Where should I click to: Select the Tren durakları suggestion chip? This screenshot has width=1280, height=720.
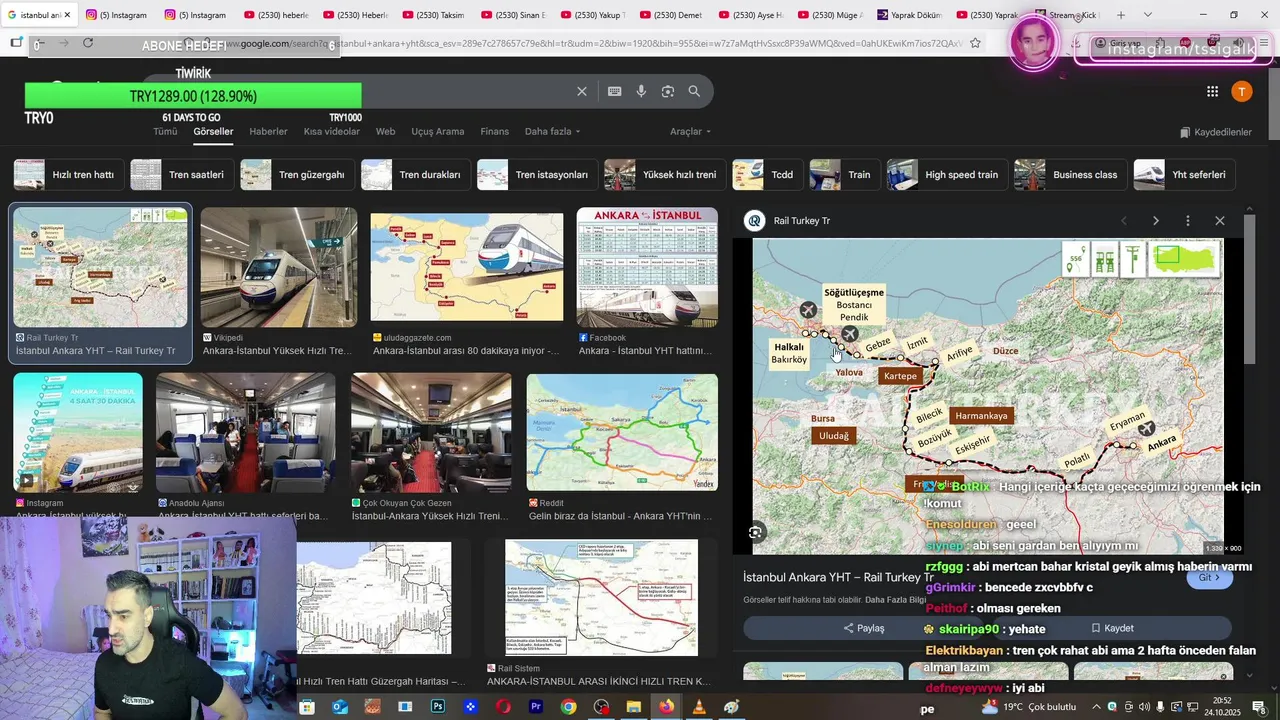click(415, 175)
